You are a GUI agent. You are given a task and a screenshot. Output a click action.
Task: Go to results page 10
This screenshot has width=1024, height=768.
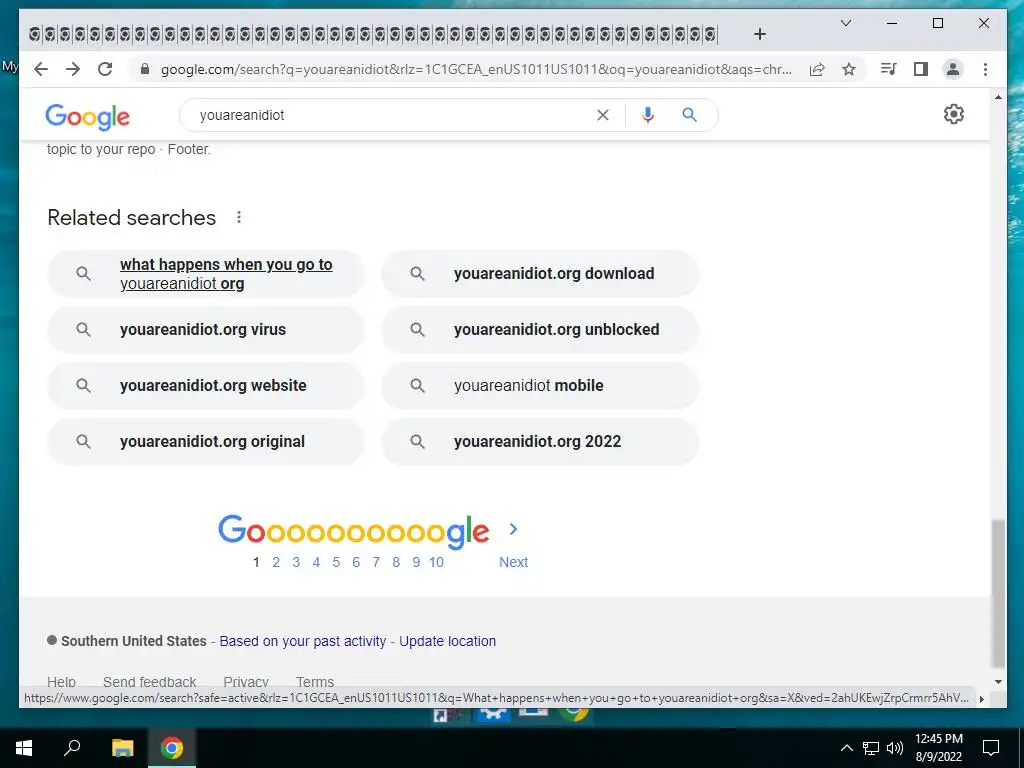click(x=436, y=562)
